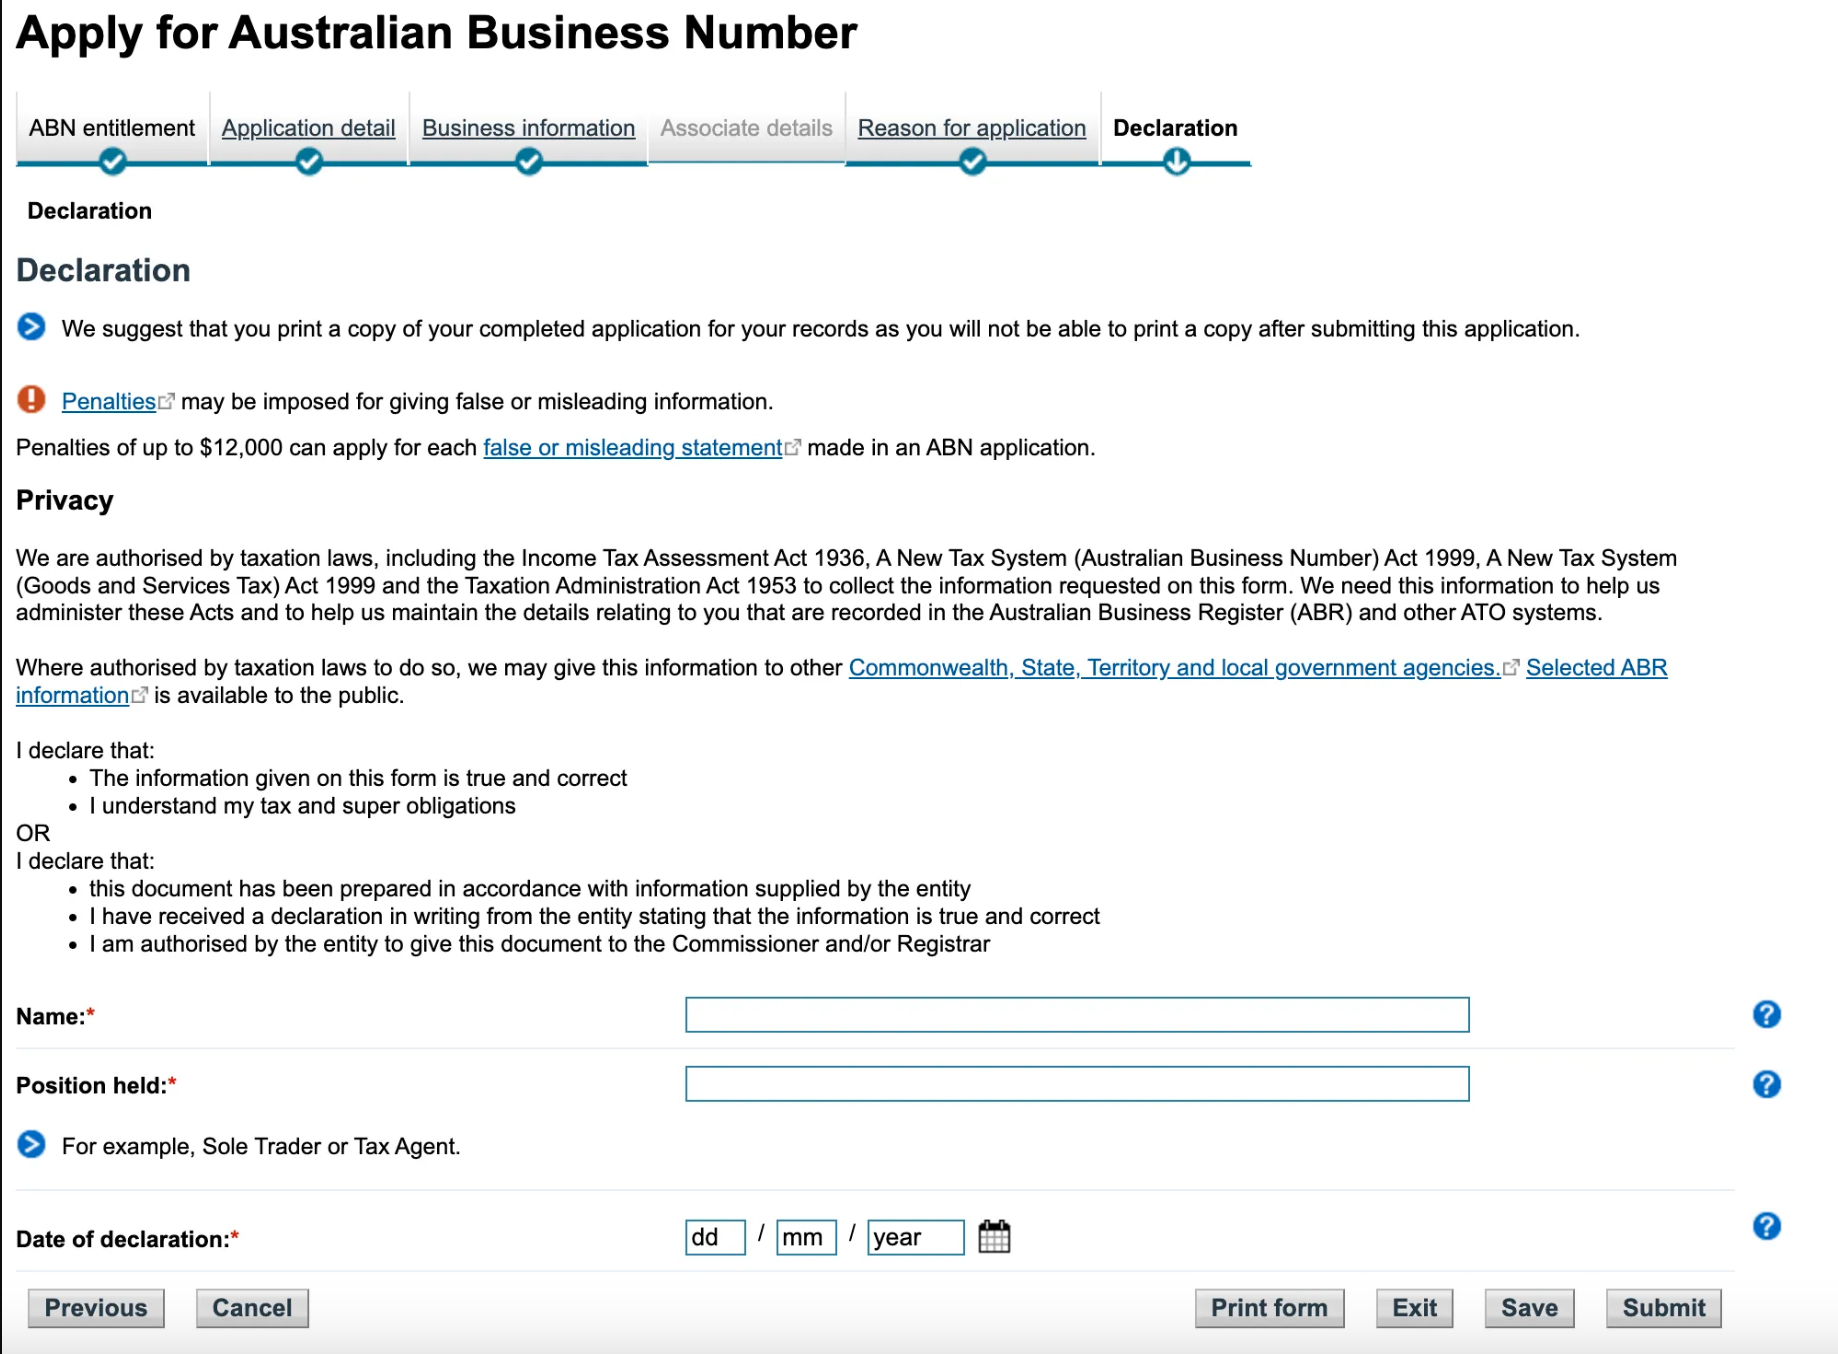Open Commonwealth, State, Territory agencies link
The width and height of the screenshot is (1838, 1354).
[x=1174, y=667]
